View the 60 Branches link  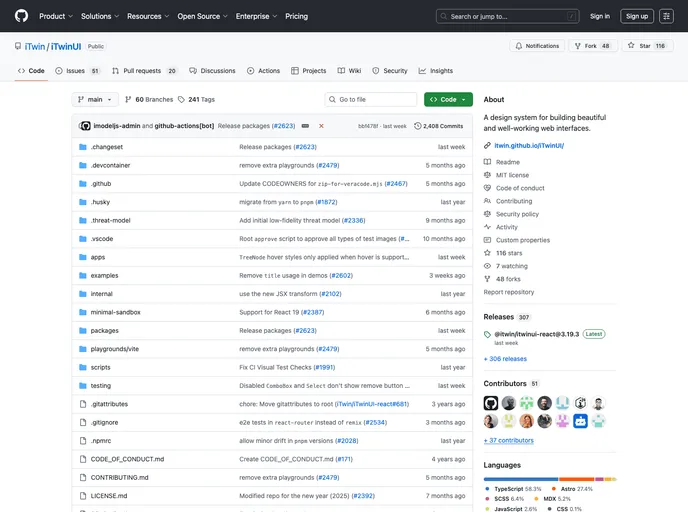(149, 100)
